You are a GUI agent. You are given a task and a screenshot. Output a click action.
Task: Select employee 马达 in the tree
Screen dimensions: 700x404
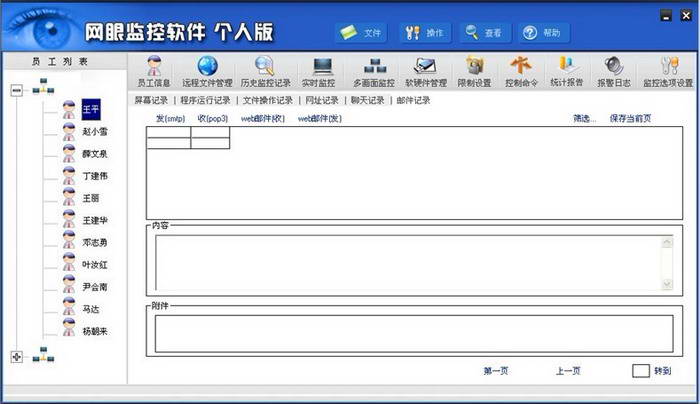(91, 309)
